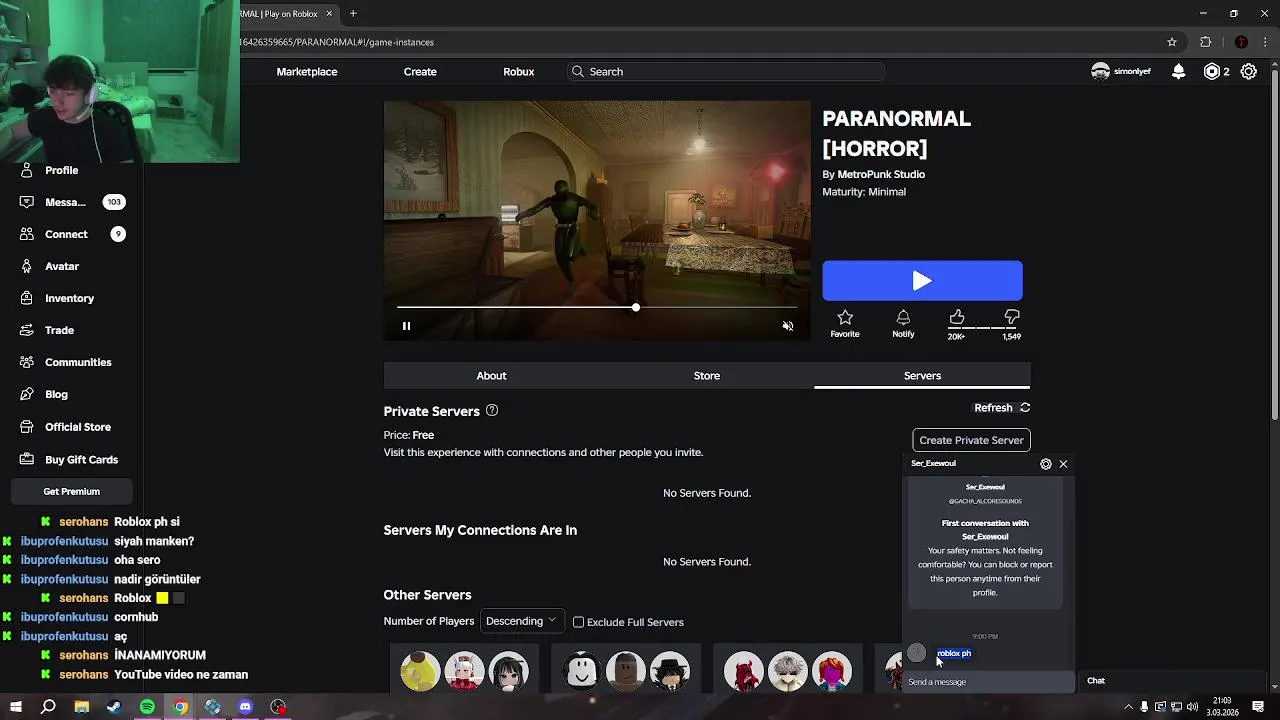Screen dimensions: 1280x720
Task: Unmute the game preview video
Action: point(788,326)
